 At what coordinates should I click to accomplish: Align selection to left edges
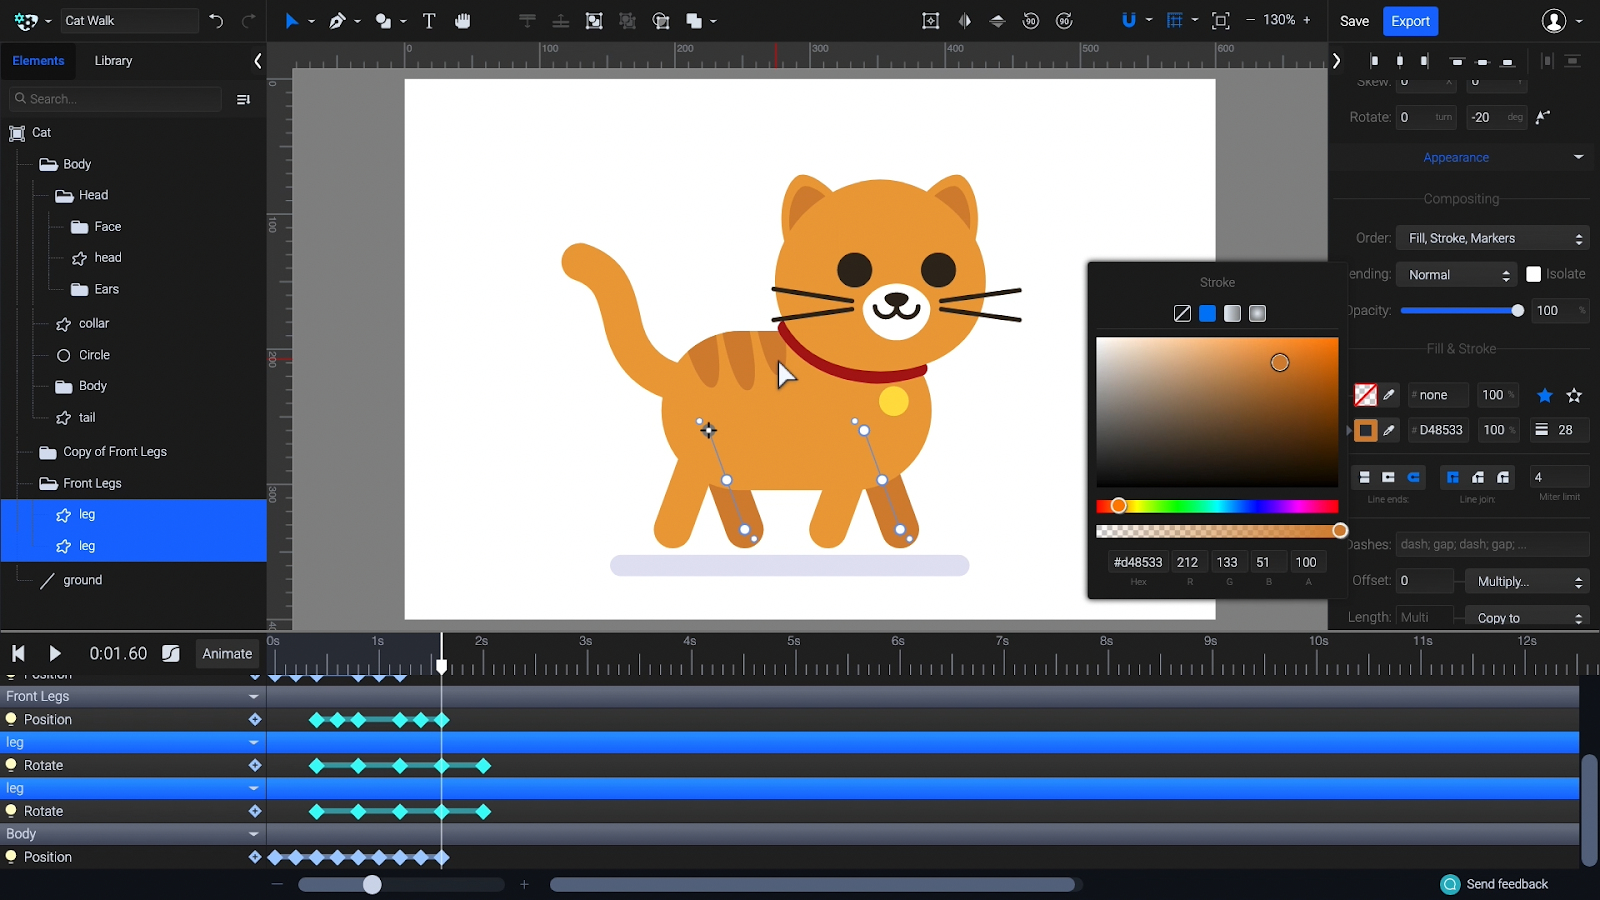(1374, 61)
